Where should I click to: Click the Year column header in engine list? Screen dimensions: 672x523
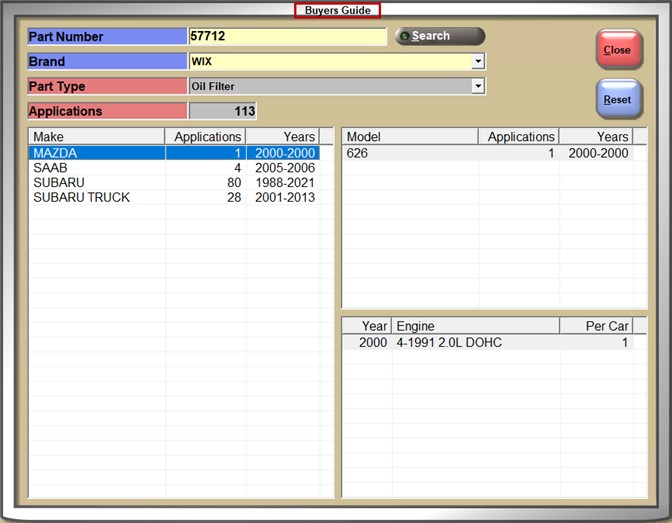click(367, 326)
